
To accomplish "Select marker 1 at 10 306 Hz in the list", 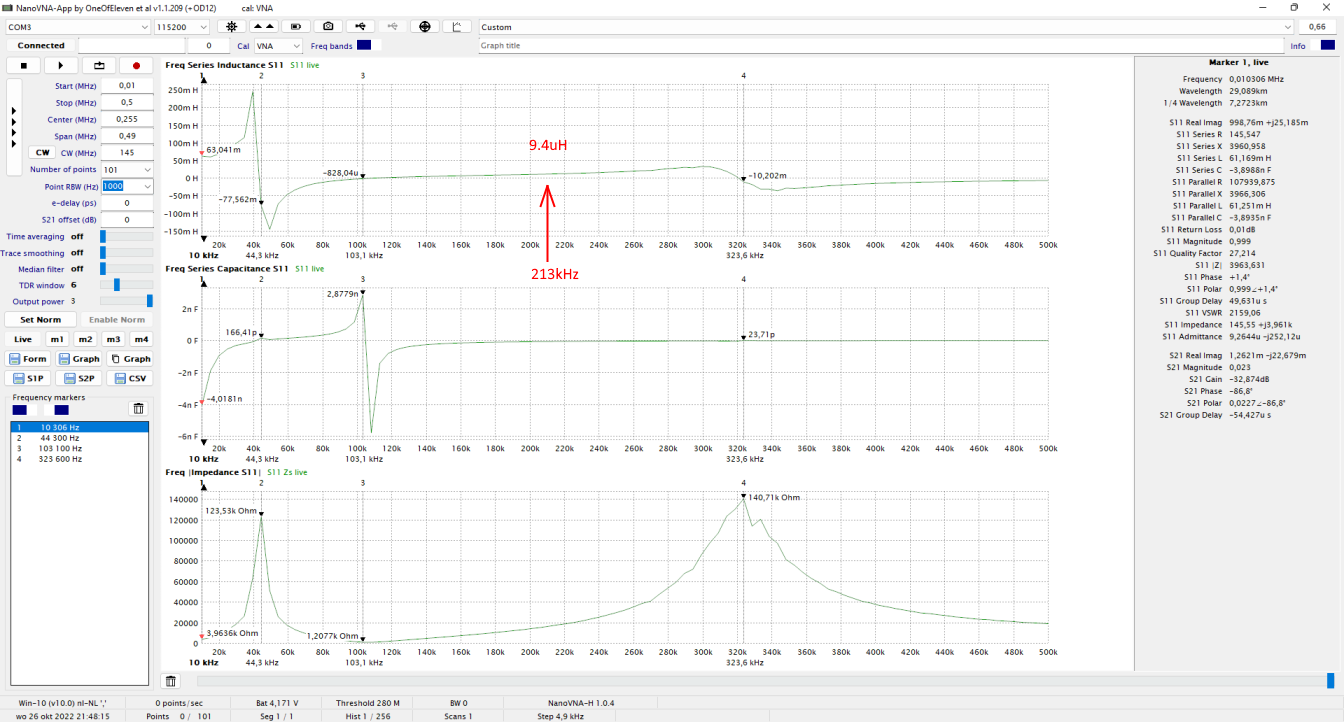I will (79, 427).
